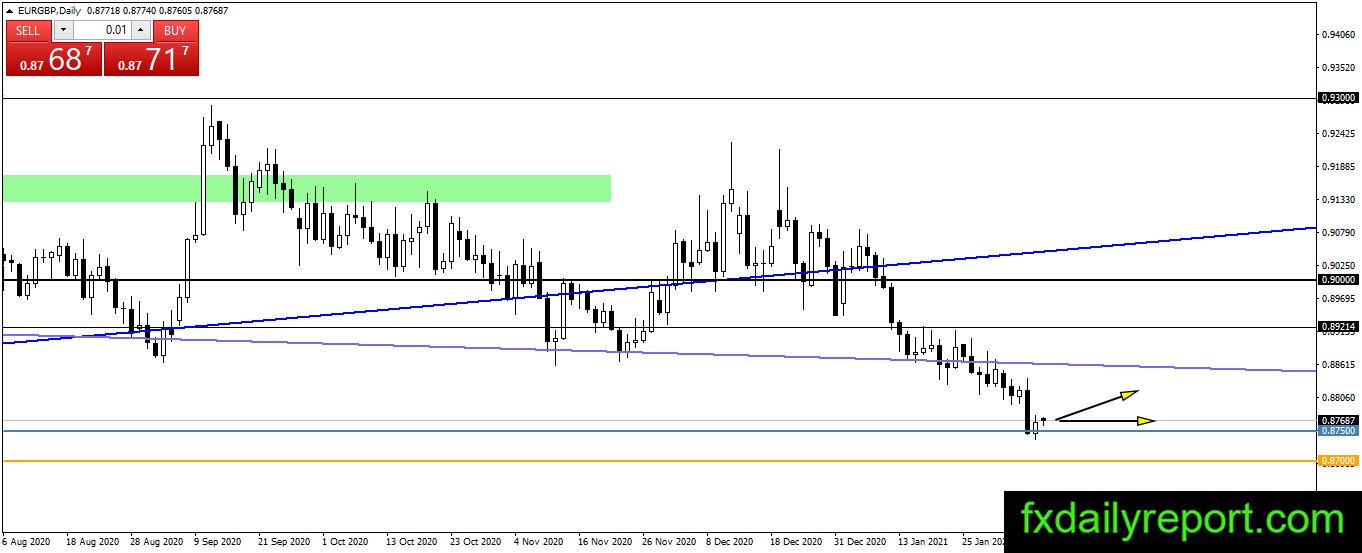This screenshot has width=1362, height=553.
Task: Click the 23 Oct 2020 date label
Action: coord(475,542)
